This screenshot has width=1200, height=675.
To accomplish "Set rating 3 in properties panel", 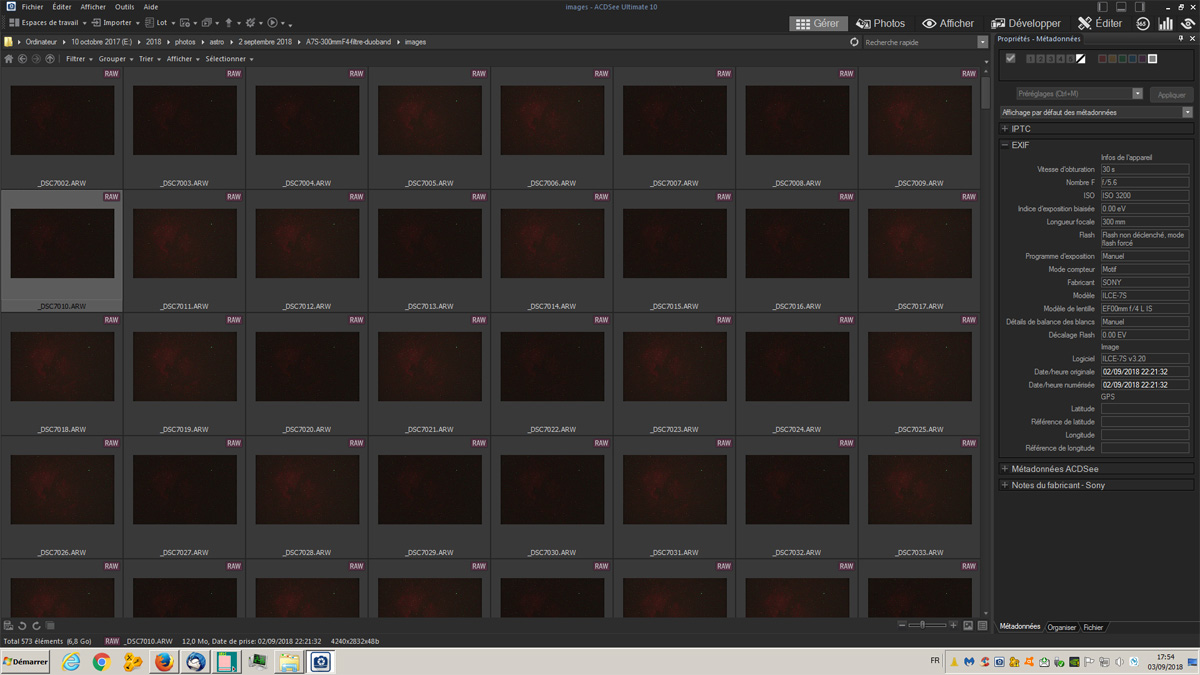I will [1050, 59].
